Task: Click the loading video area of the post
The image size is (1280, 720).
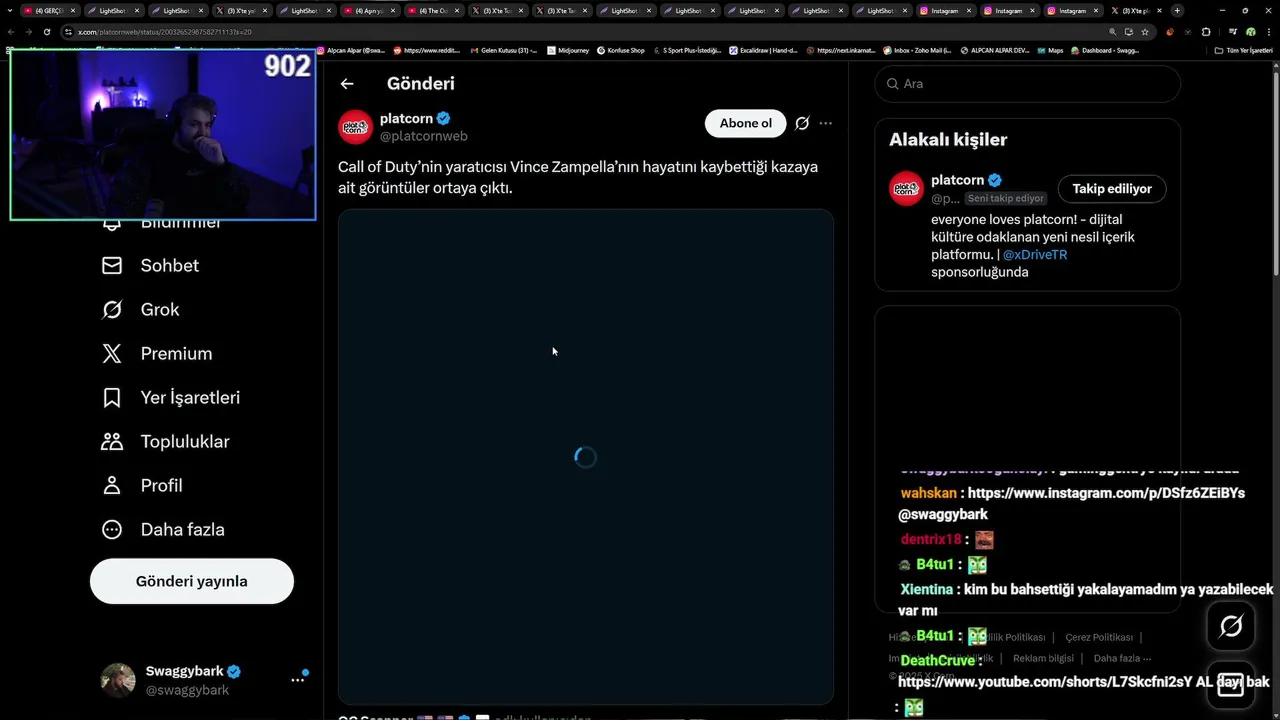Action: (586, 457)
